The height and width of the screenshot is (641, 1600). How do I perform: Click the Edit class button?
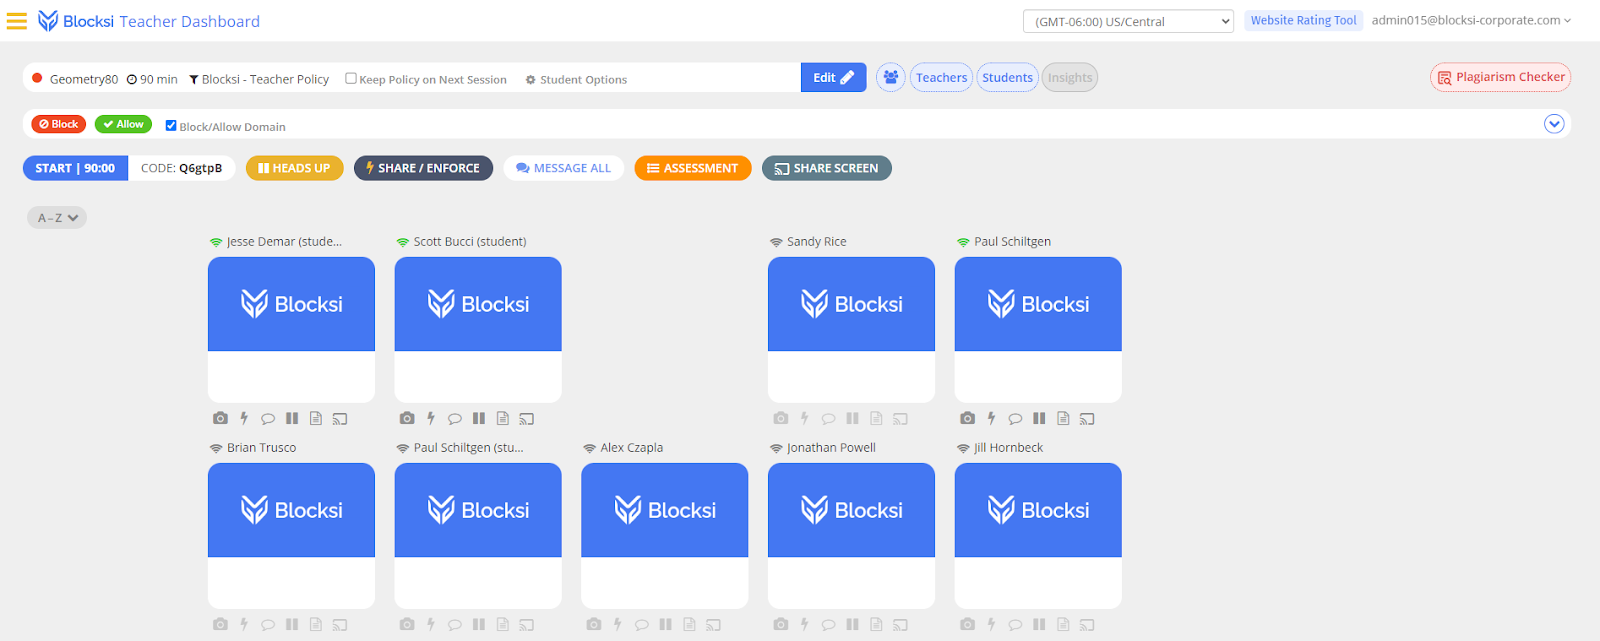pyautogui.click(x=834, y=77)
